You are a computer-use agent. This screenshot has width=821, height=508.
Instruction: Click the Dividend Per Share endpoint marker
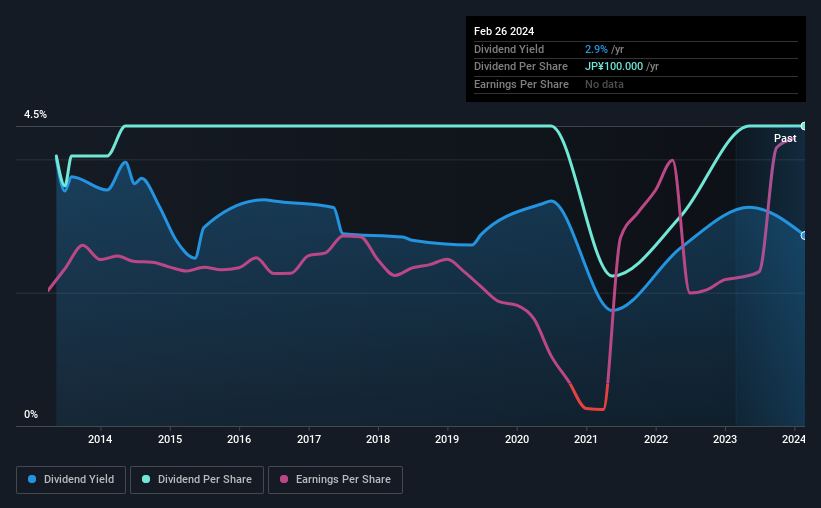[x=804, y=126]
